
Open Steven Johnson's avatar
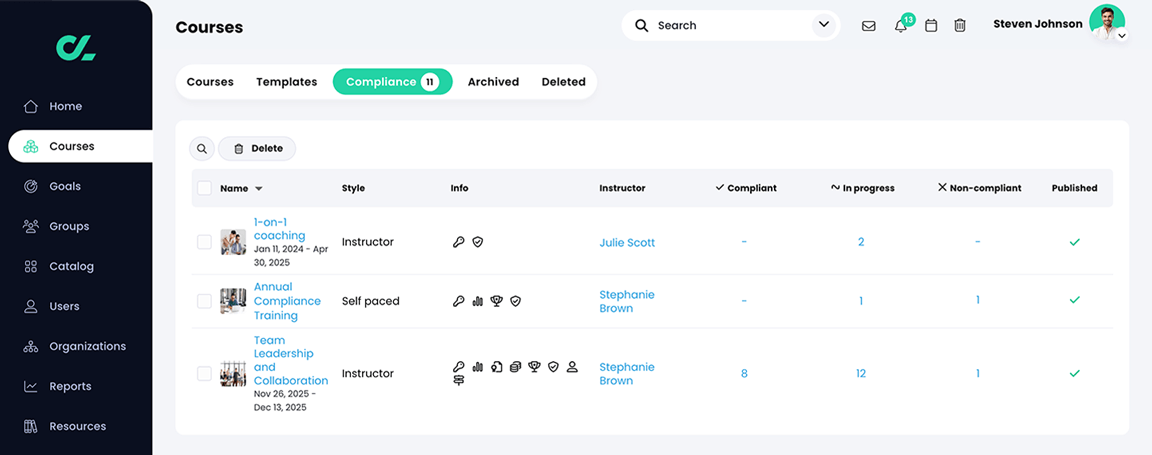click(x=1106, y=23)
